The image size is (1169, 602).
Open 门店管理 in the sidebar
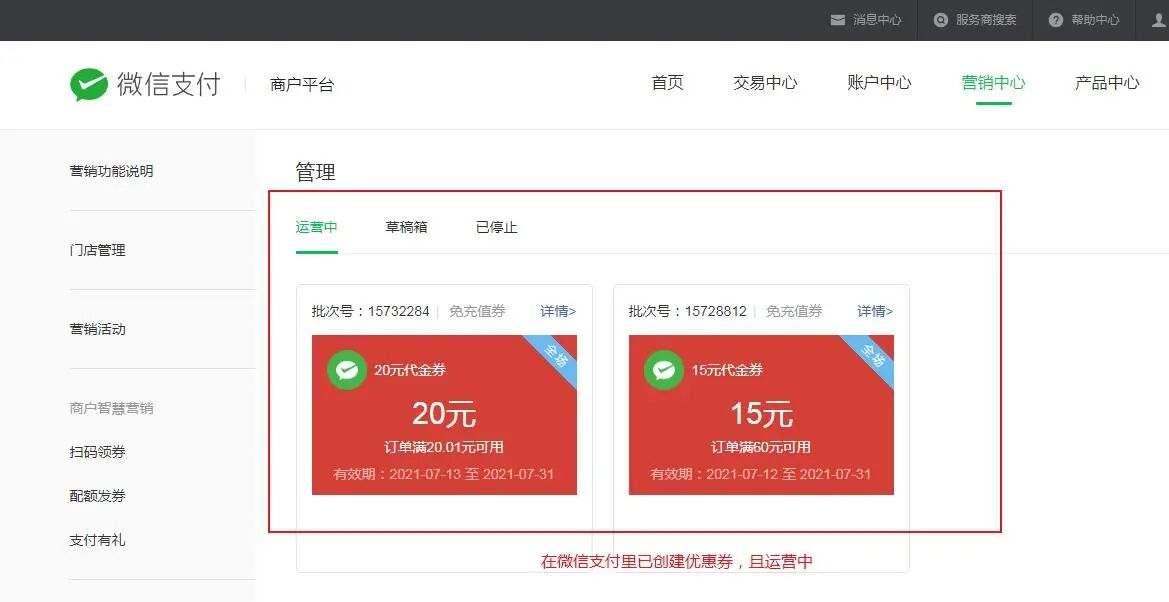point(97,250)
